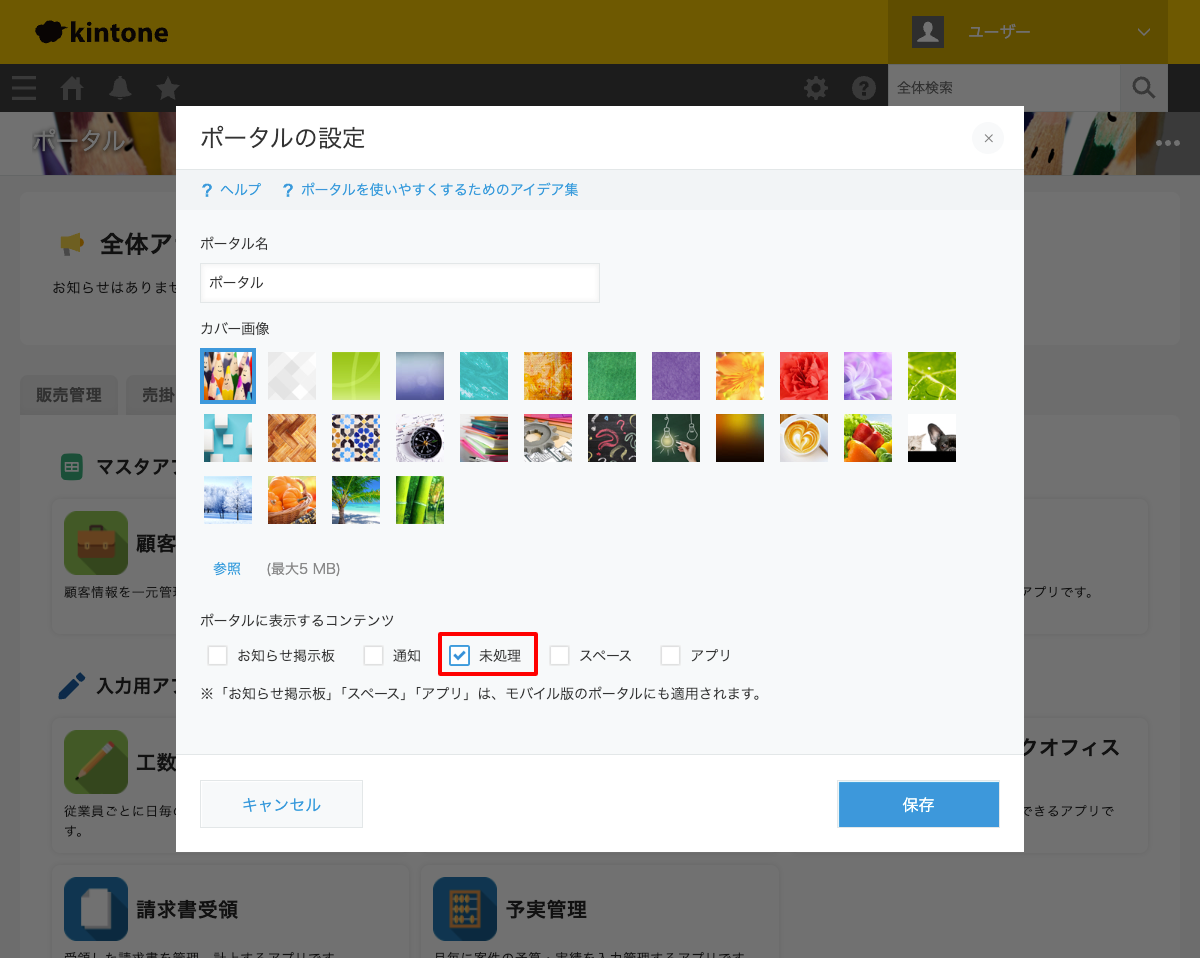The height and width of the screenshot is (958, 1200).
Task: Click the search magnifier icon
Action: click(1143, 88)
